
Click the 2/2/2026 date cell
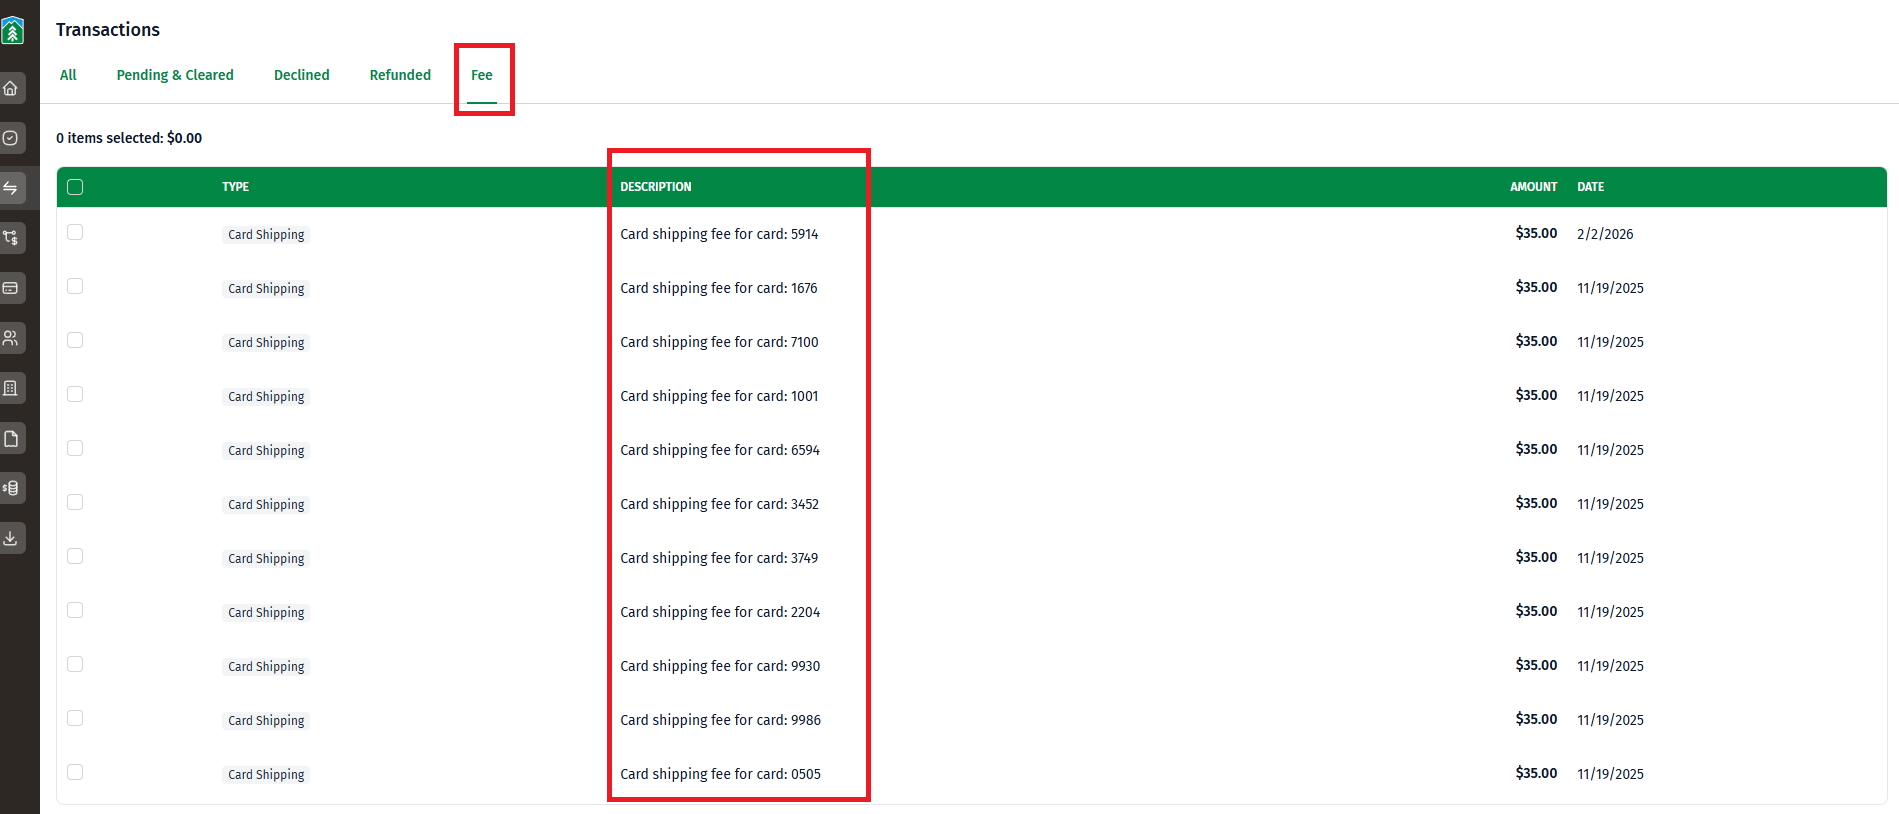click(x=1605, y=234)
